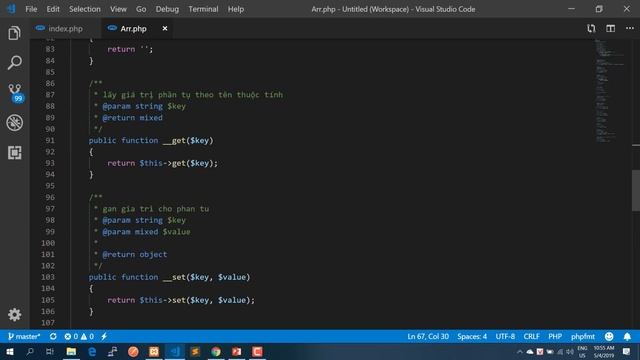Image resolution: width=640 pixels, height=360 pixels.
Task: Open the Terminal menu
Action: (x=203, y=9)
